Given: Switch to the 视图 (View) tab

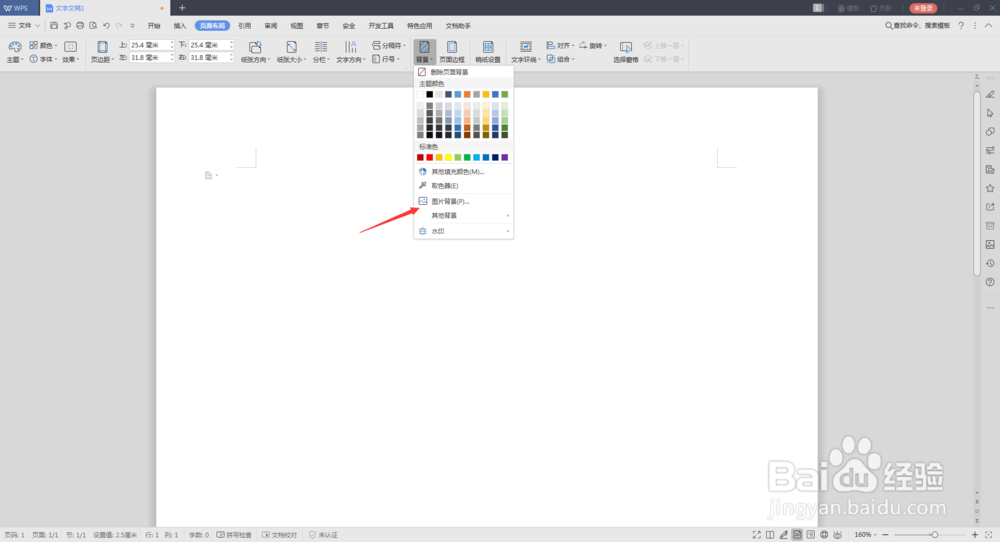Looking at the screenshot, I should (x=297, y=26).
